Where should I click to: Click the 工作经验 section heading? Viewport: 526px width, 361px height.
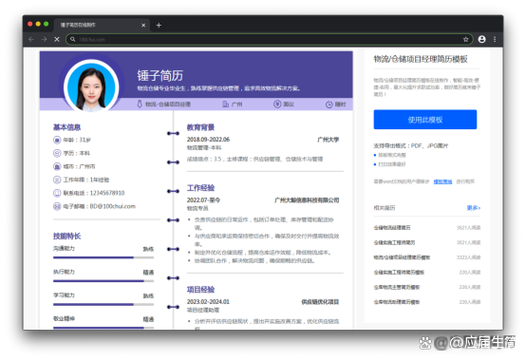[201, 188]
